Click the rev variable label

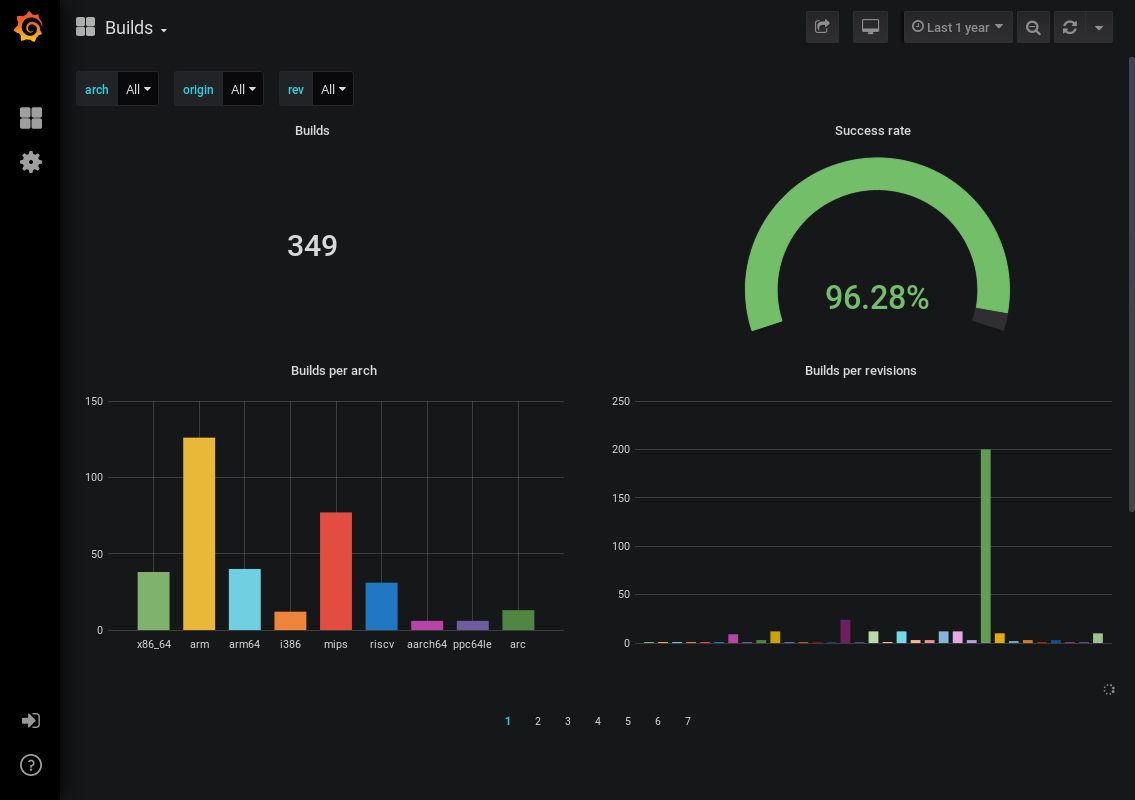(295, 89)
